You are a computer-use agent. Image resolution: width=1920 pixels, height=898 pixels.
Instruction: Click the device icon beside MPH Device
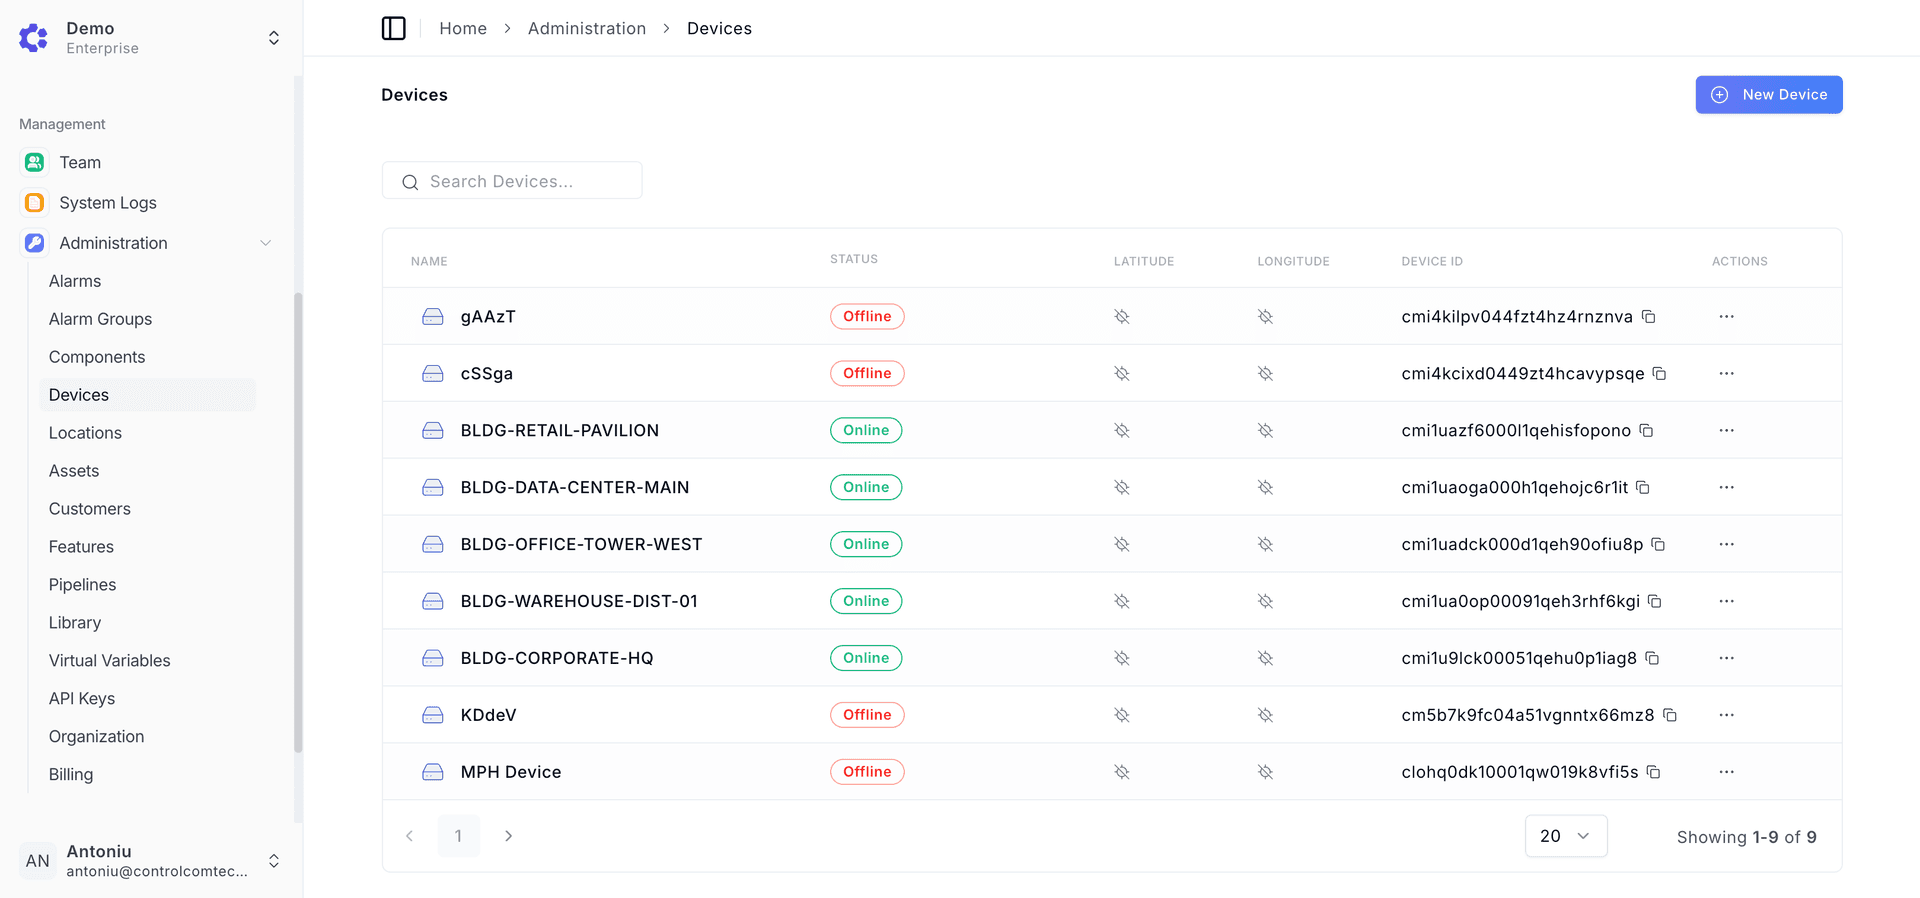tap(433, 772)
